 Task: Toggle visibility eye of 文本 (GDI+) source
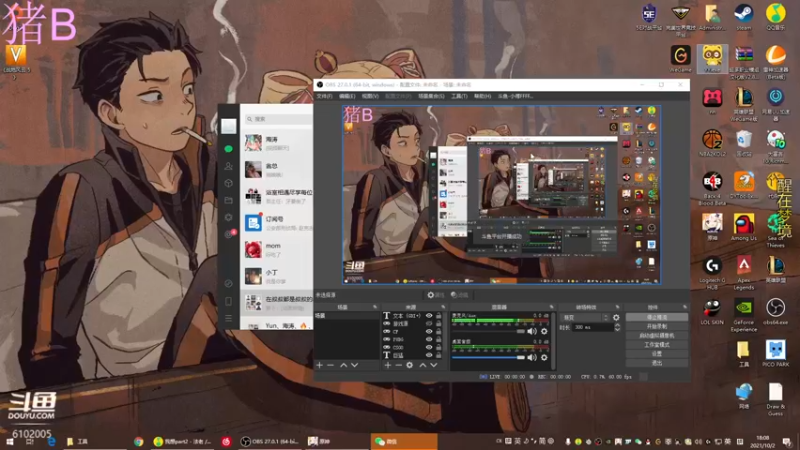point(429,316)
